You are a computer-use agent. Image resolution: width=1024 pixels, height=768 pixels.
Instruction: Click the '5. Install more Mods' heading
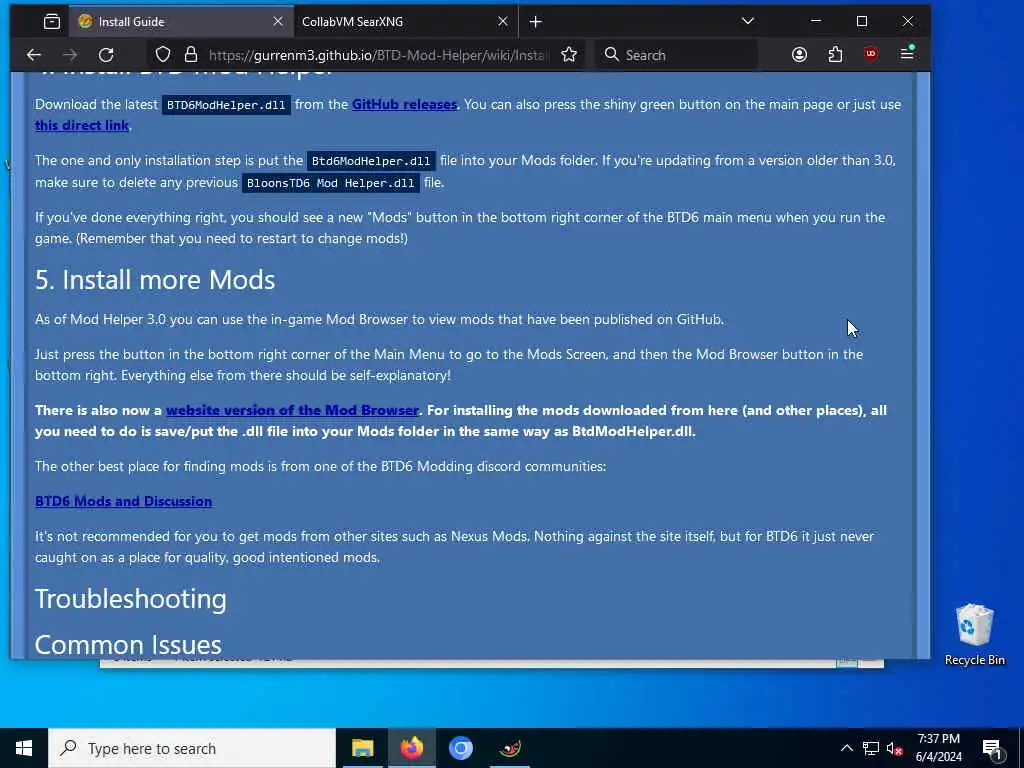click(155, 280)
